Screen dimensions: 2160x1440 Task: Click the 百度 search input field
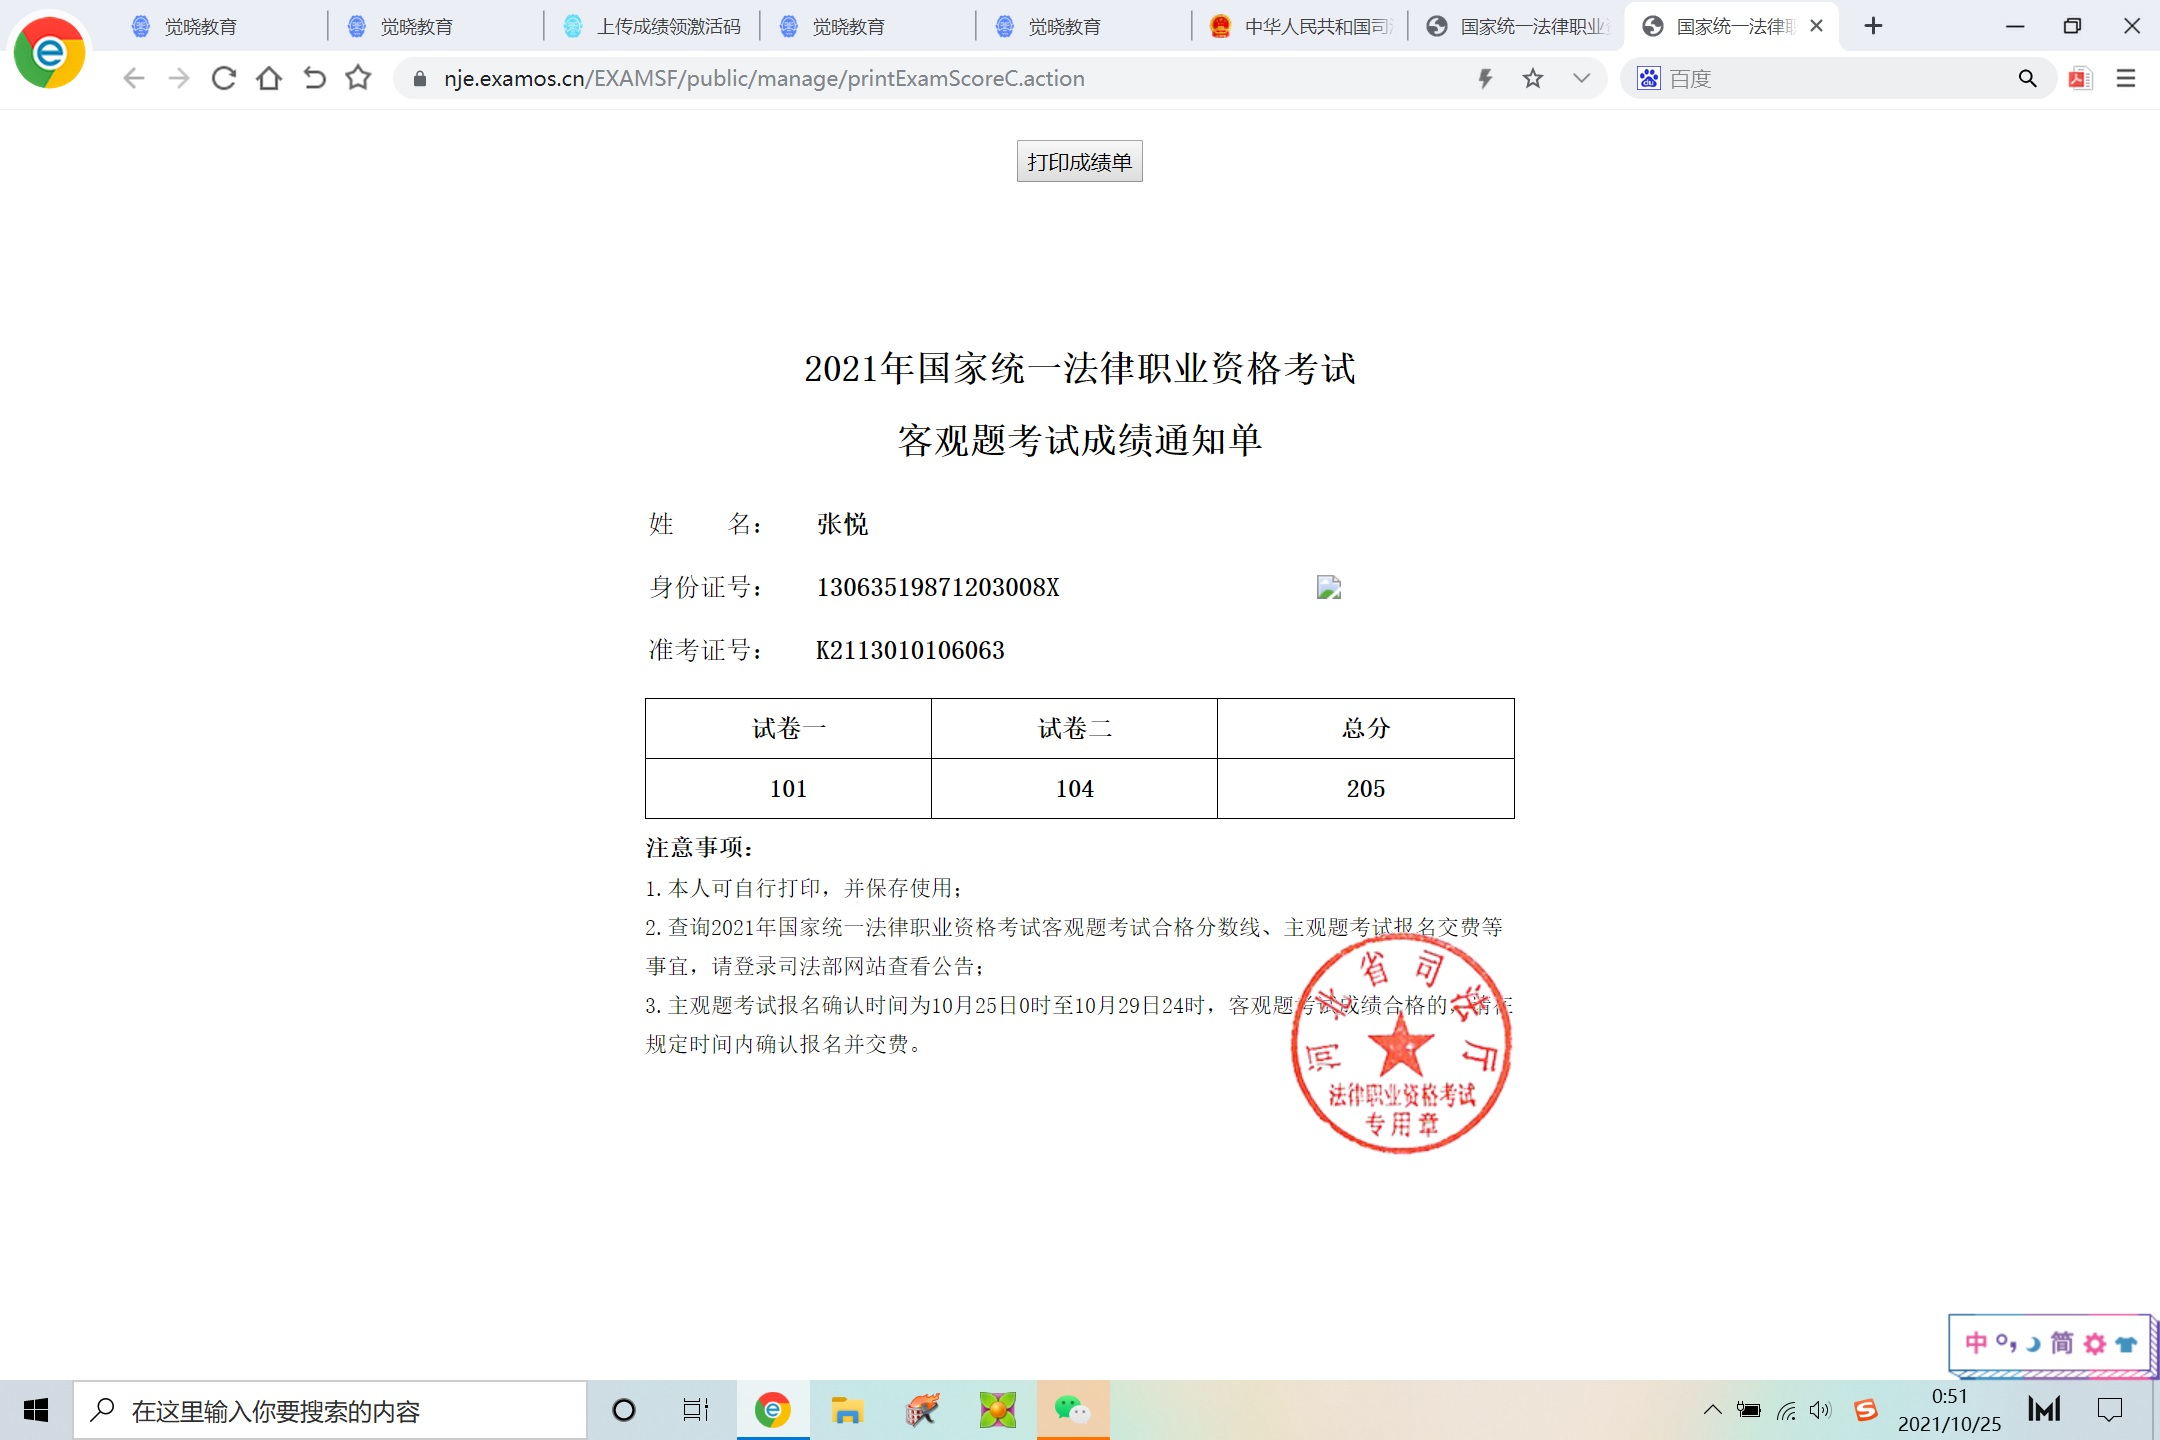point(1840,79)
